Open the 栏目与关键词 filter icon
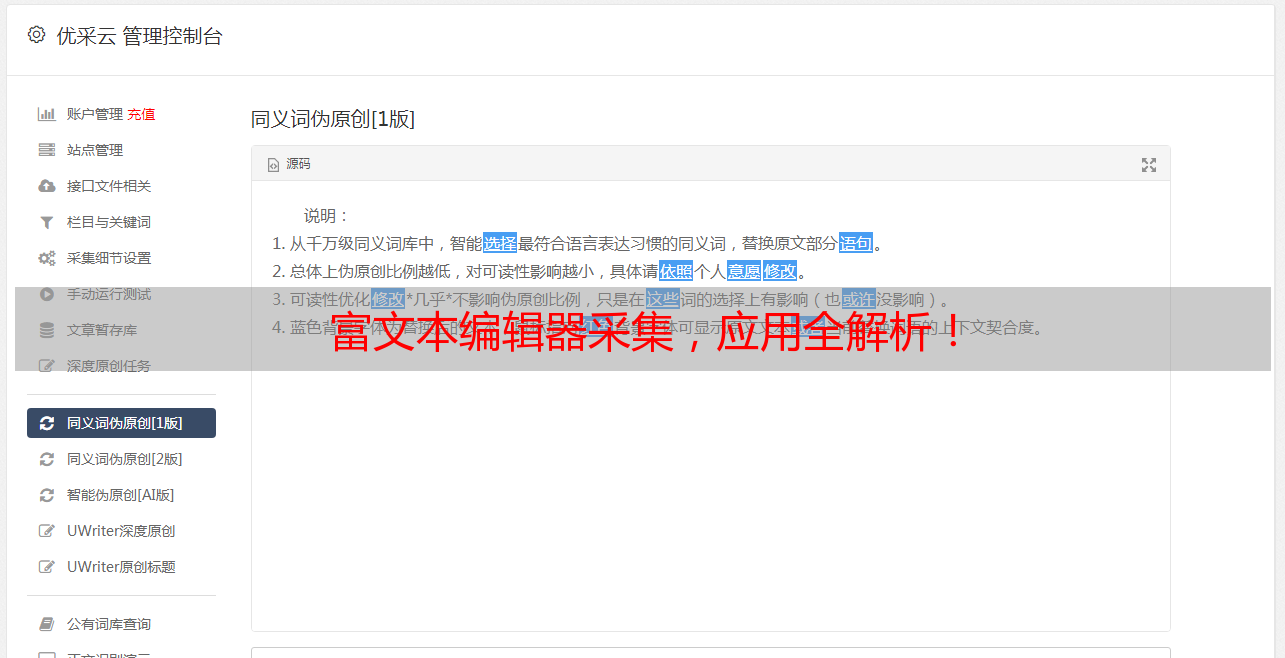The image size is (1285, 658). coord(46,222)
